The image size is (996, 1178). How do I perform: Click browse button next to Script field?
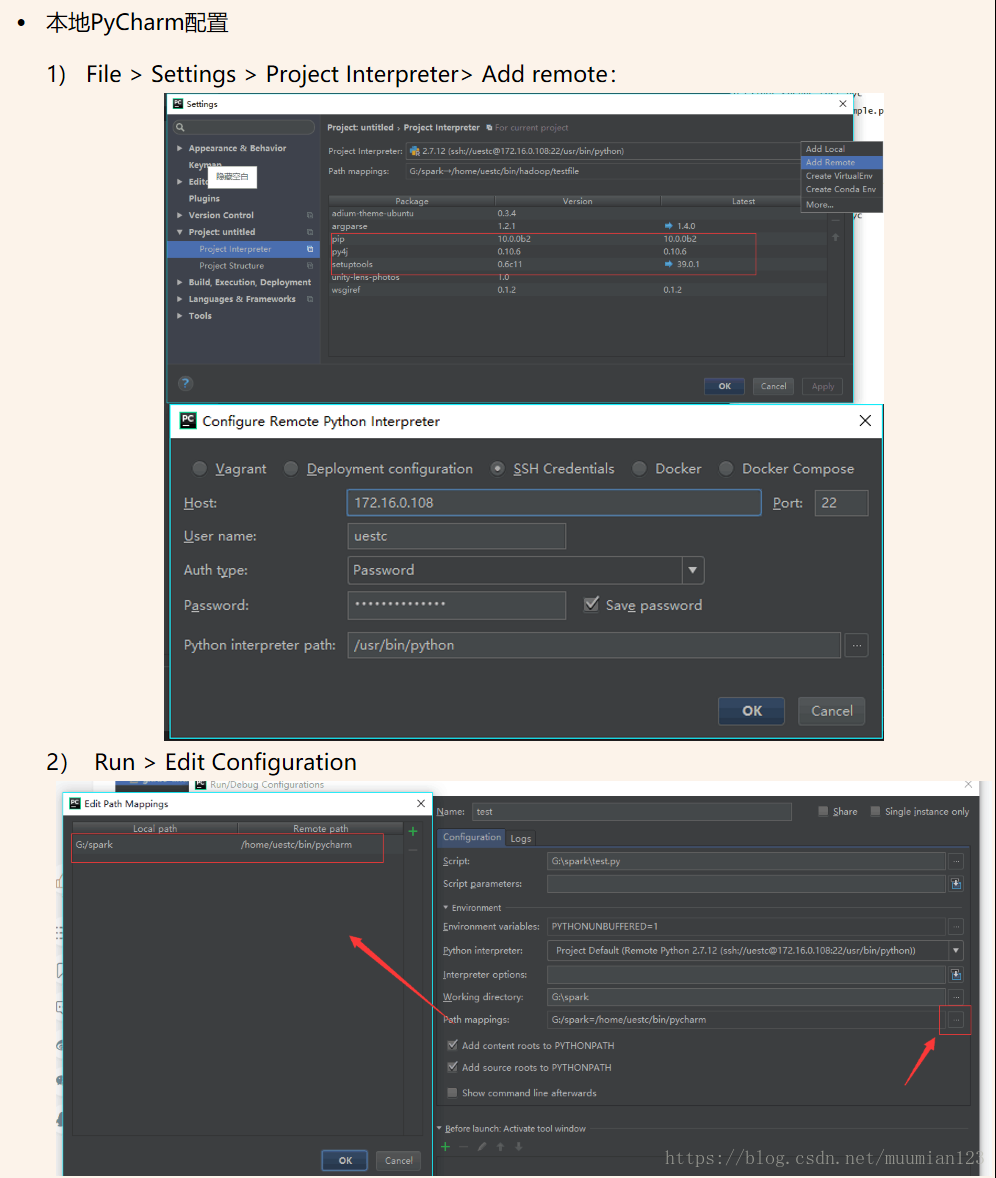(955, 861)
